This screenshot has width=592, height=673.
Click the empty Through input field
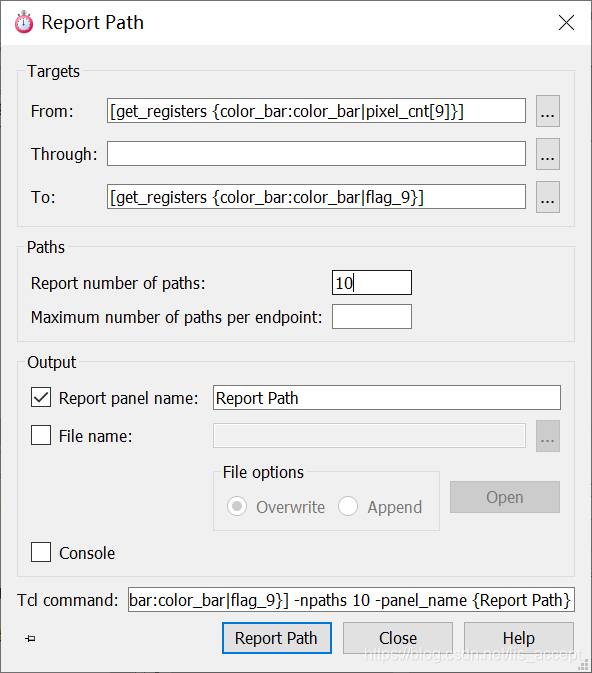(x=316, y=154)
